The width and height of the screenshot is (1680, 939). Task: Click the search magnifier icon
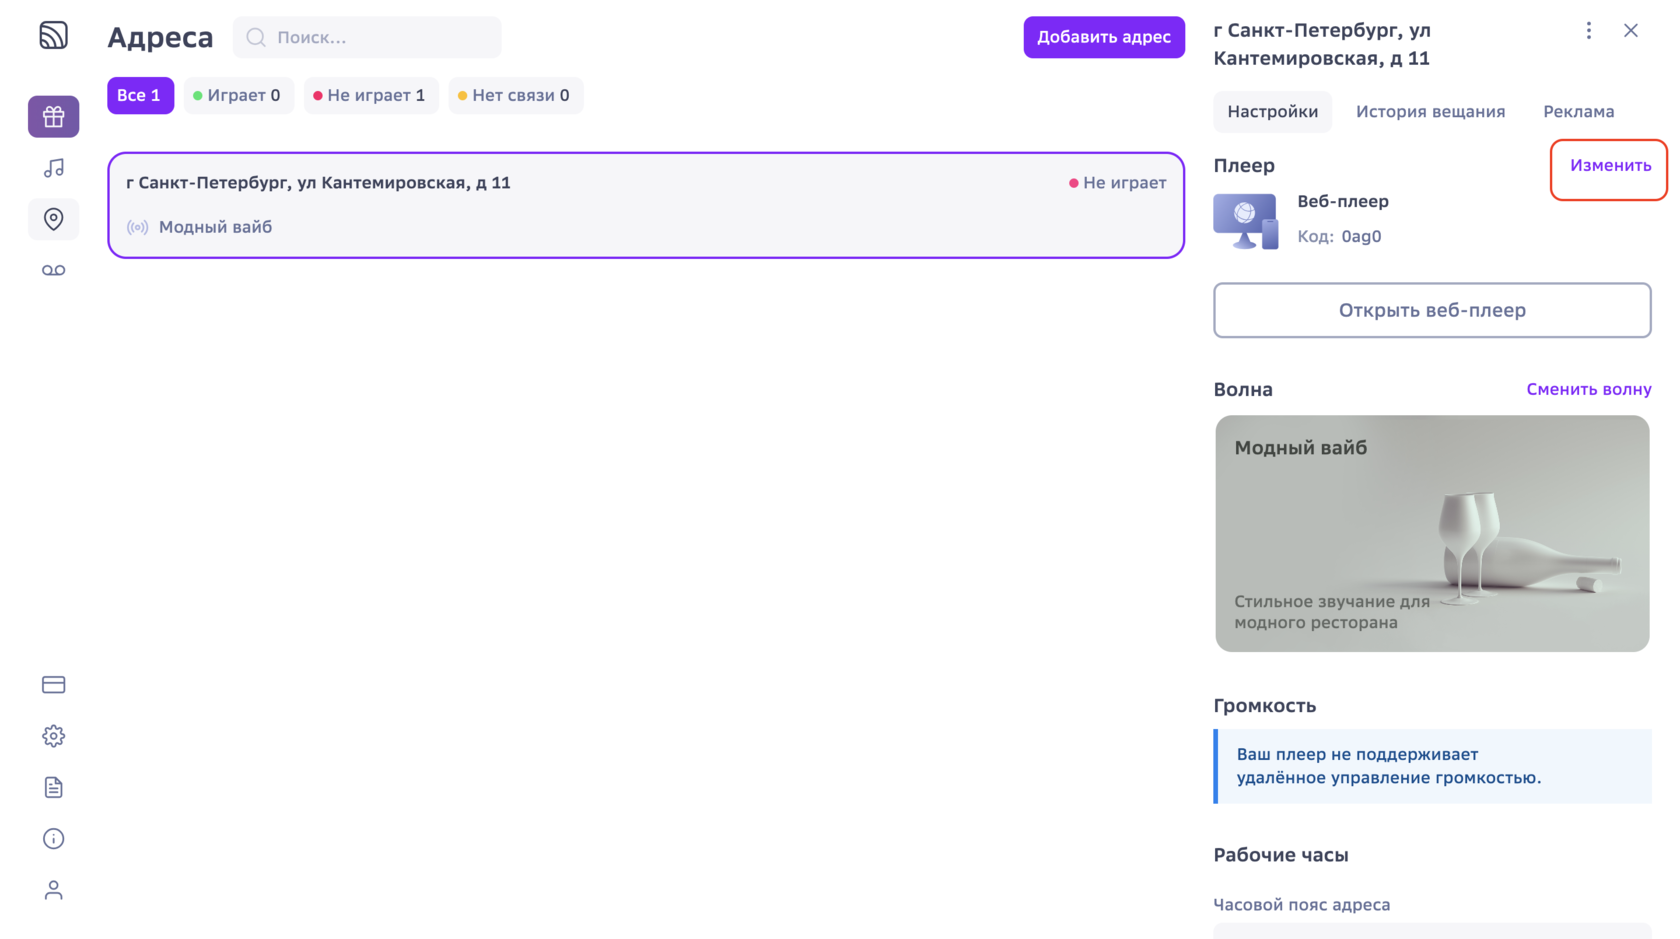[x=256, y=37]
